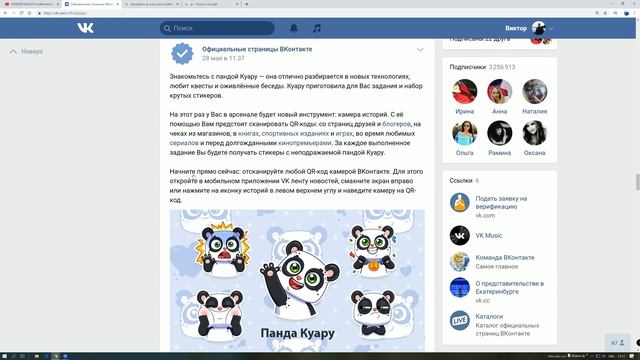Screen dimensions: 640x360
Task: Open the post date 28 мая в 11:37
Action: (x=223, y=58)
